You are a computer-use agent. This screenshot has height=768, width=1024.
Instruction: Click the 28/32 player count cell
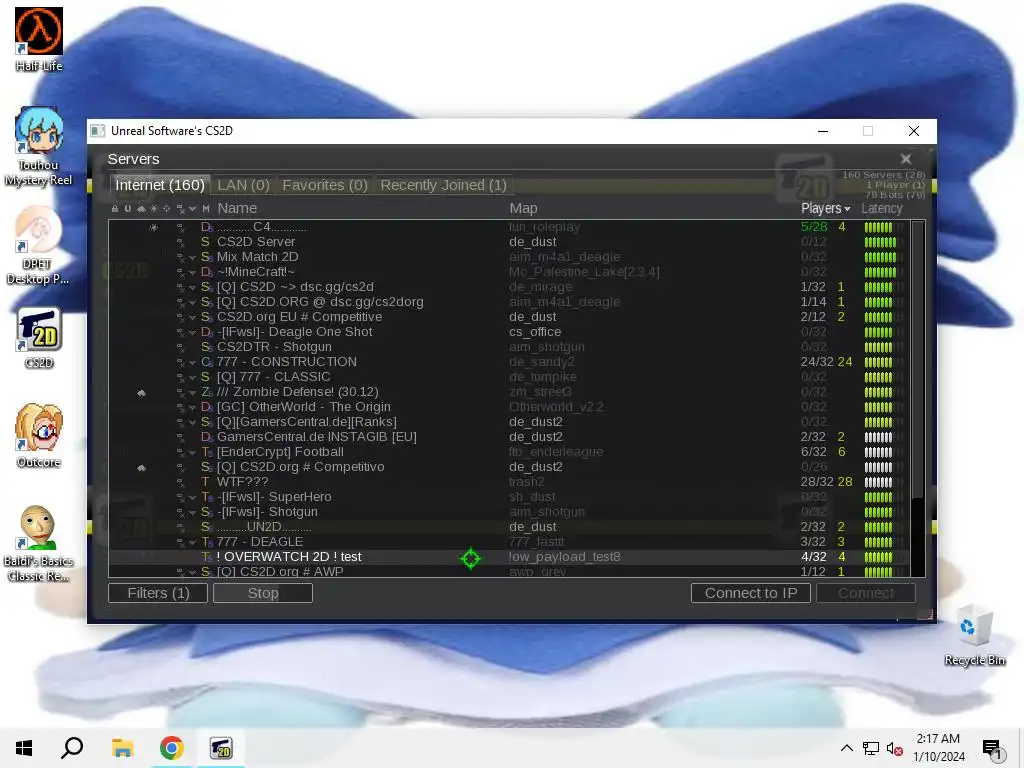click(816, 482)
